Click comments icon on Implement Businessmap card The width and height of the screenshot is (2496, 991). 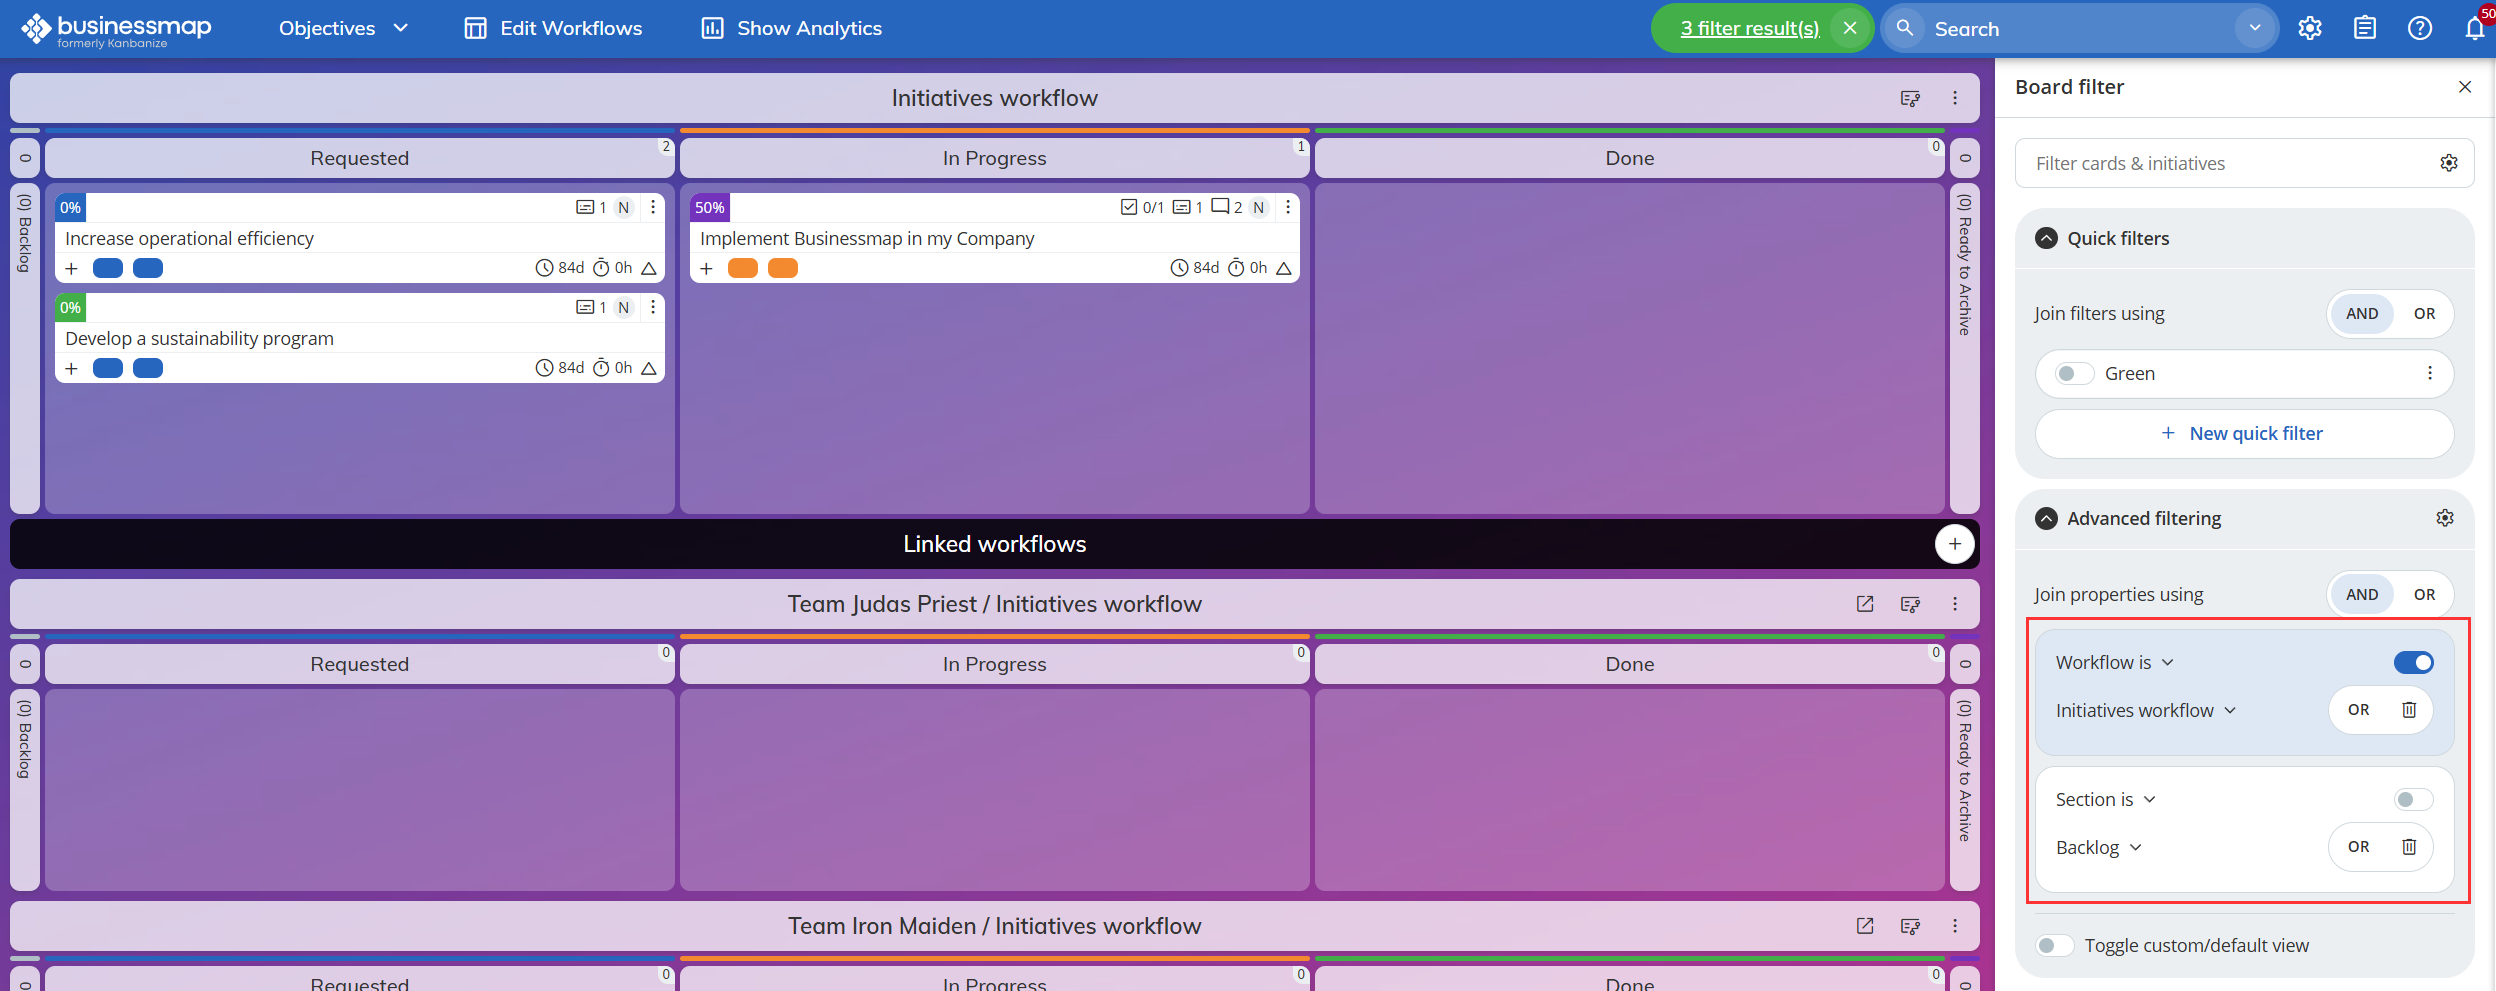pyautogui.click(x=1227, y=207)
